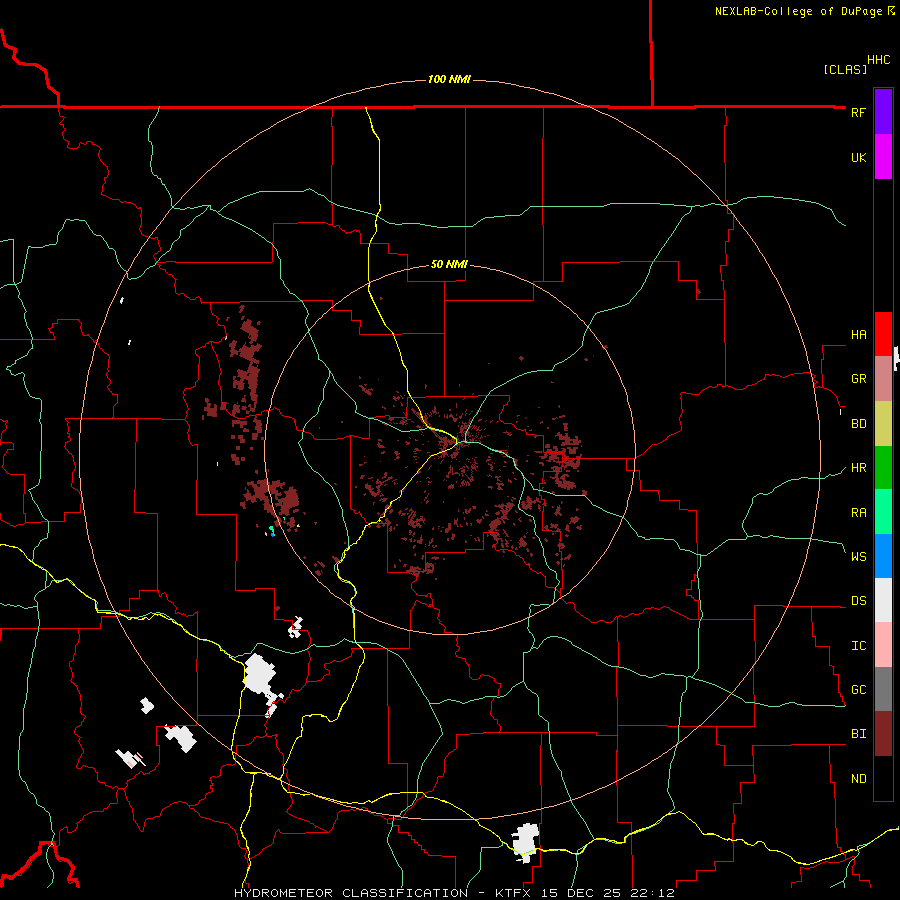Click the HA legend label
This screenshot has width=900, height=900.
click(858, 335)
